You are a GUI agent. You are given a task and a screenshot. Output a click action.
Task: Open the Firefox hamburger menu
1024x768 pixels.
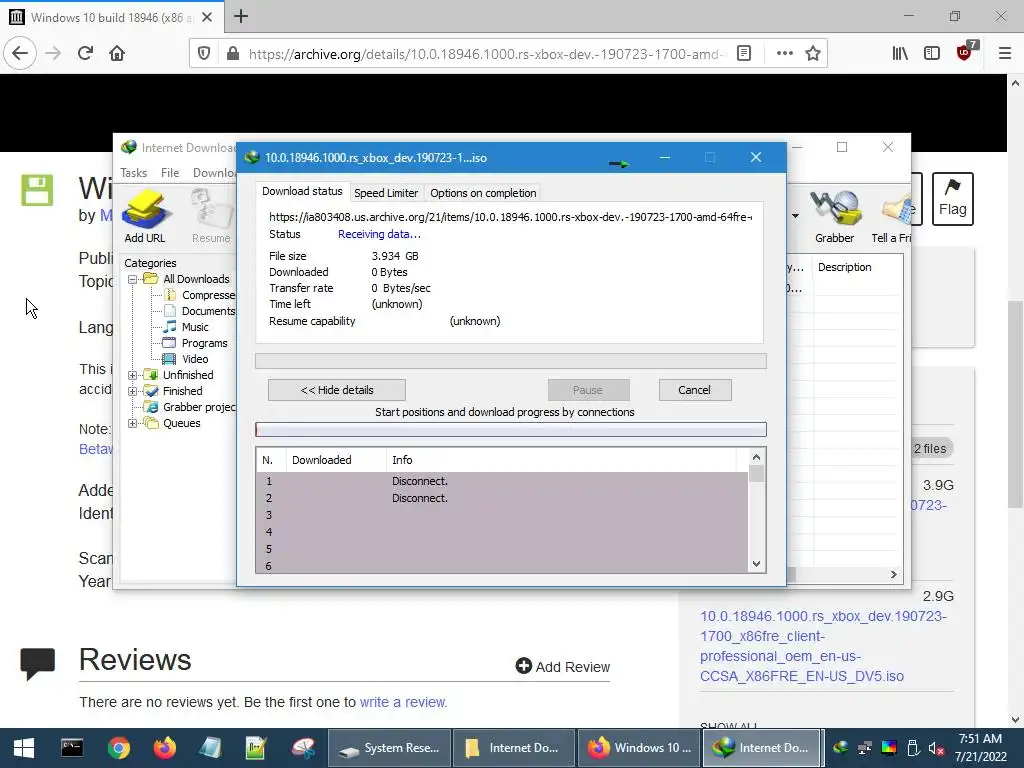point(1004,54)
